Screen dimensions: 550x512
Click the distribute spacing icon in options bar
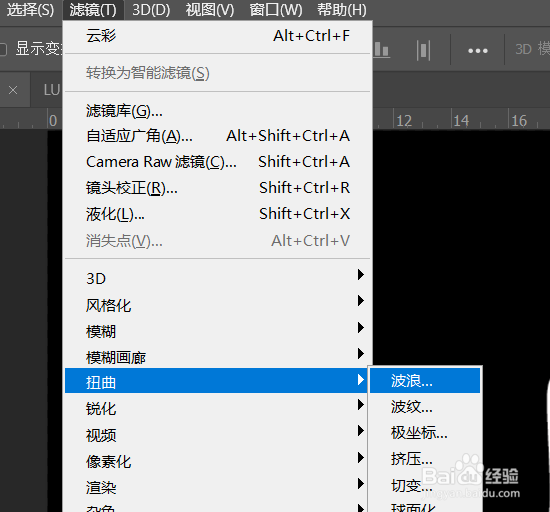tap(424, 50)
